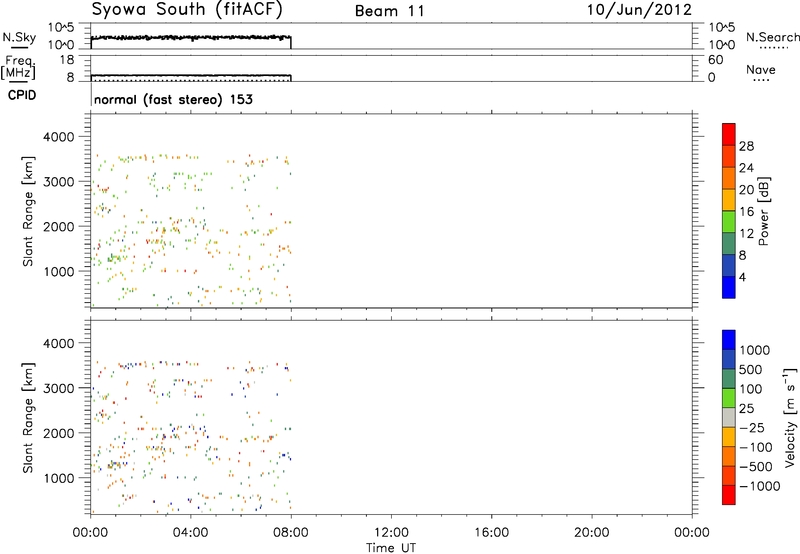This screenshot has height=554, width=800.
Task: Click the date "10/Jun/2012"
Action: click(639, 10)
